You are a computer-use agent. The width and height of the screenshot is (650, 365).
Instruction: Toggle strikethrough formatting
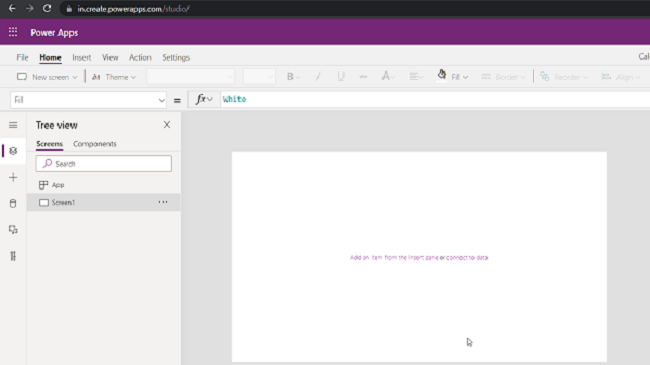pyautogui.click(x=363, y=77)
